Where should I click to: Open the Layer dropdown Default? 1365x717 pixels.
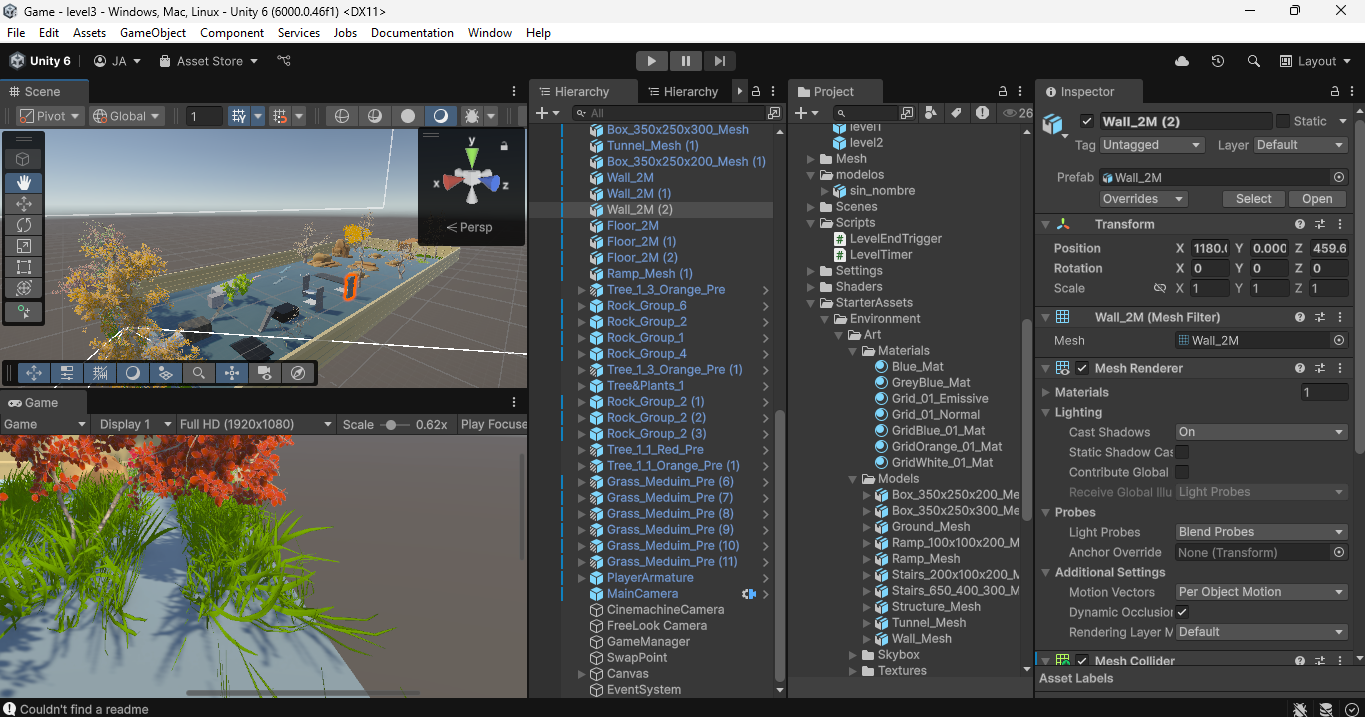(1301, 145)
